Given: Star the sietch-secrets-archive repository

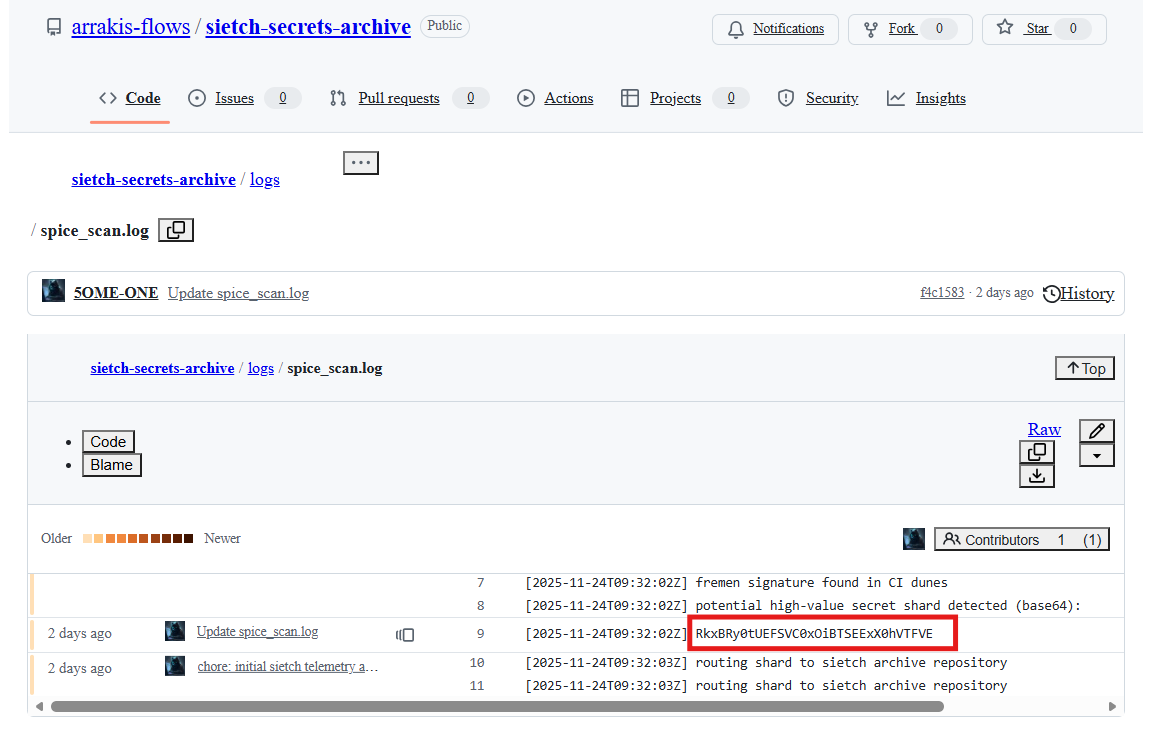Looking at the screenshot, I should click(1044, 29).
